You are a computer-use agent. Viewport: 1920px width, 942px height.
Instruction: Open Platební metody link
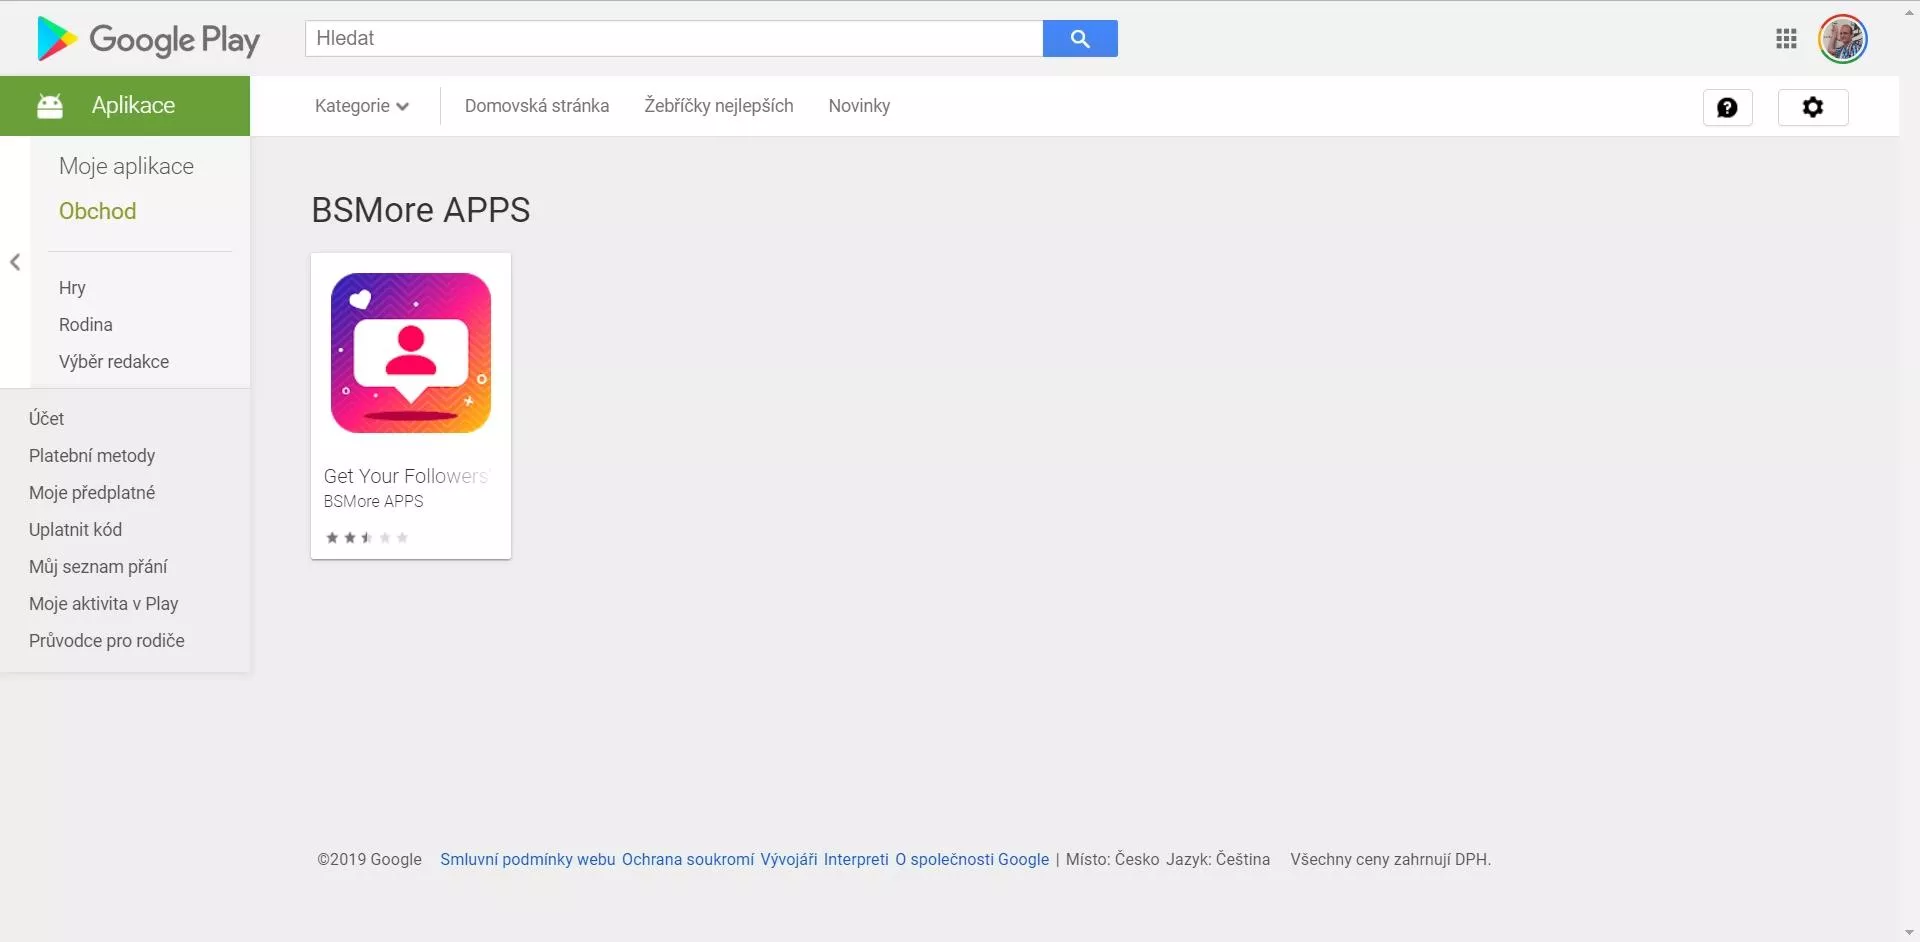(92, 456)
